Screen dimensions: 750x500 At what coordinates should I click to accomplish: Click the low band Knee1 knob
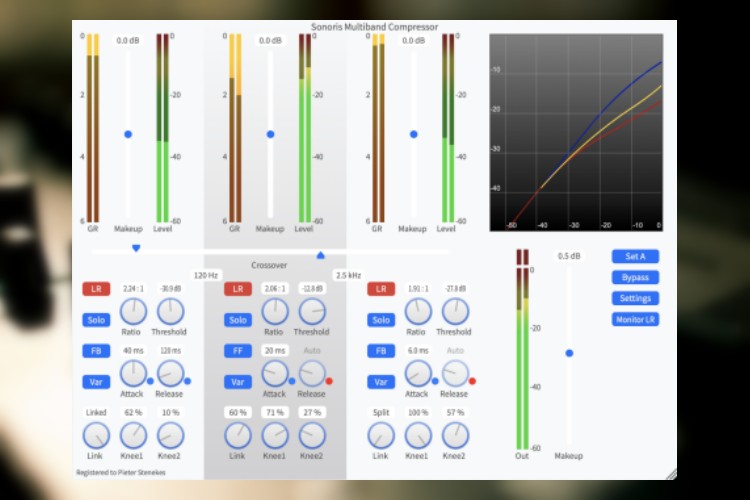click(133, 436)
